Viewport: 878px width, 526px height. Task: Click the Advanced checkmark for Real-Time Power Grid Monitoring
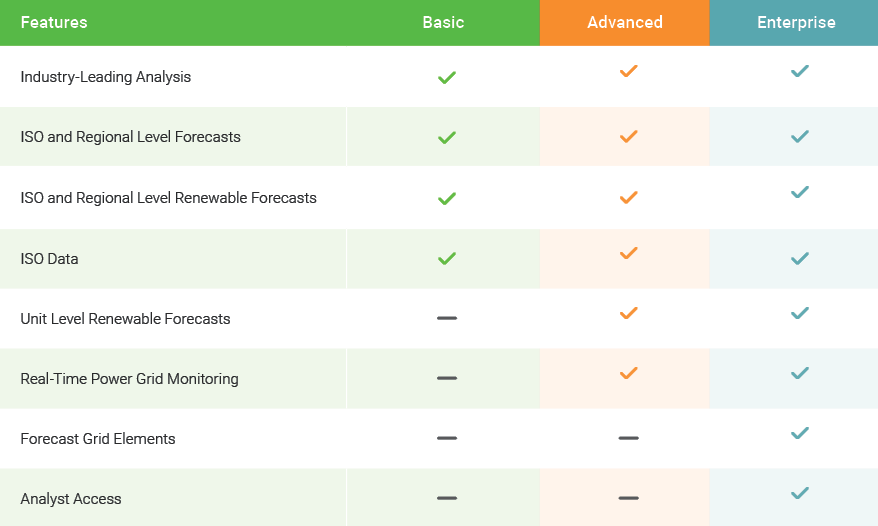click(628, 373)
